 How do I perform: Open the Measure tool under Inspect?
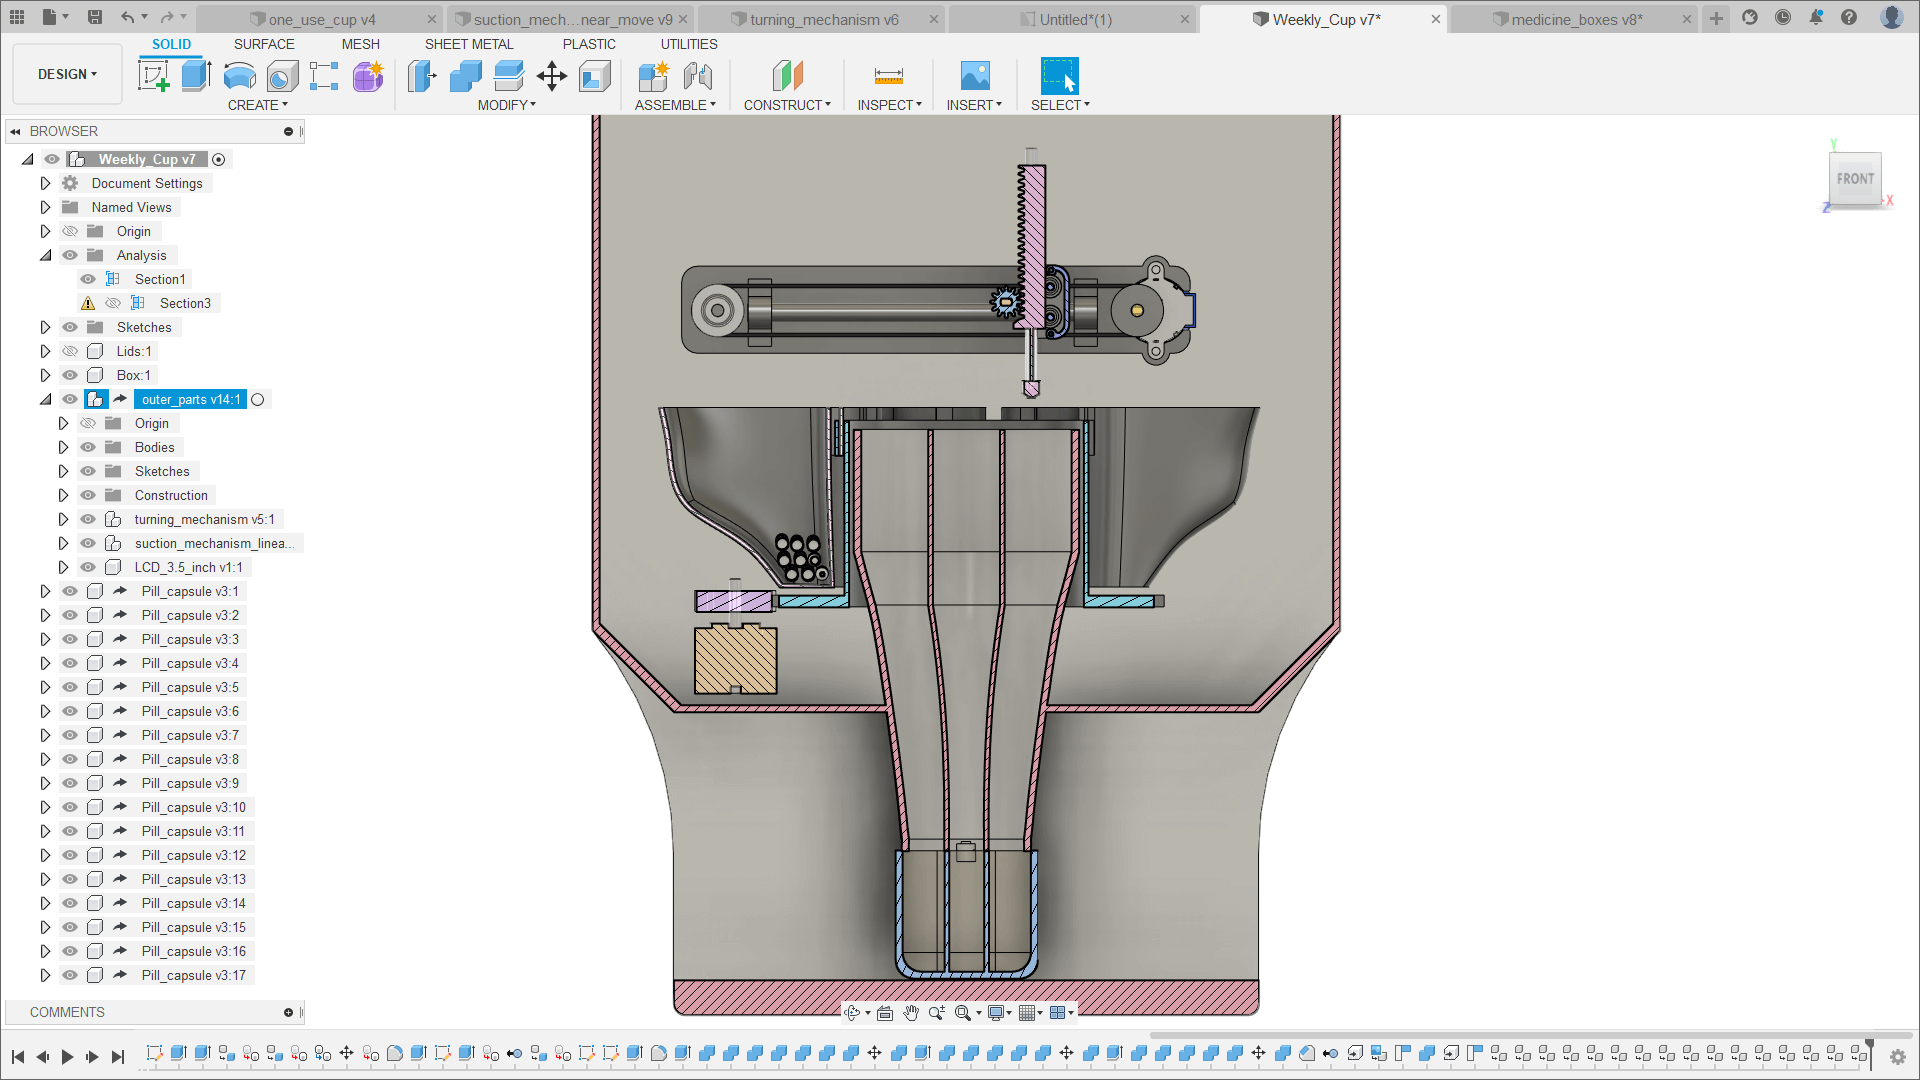pyautogui.click(x=888, y=76)
